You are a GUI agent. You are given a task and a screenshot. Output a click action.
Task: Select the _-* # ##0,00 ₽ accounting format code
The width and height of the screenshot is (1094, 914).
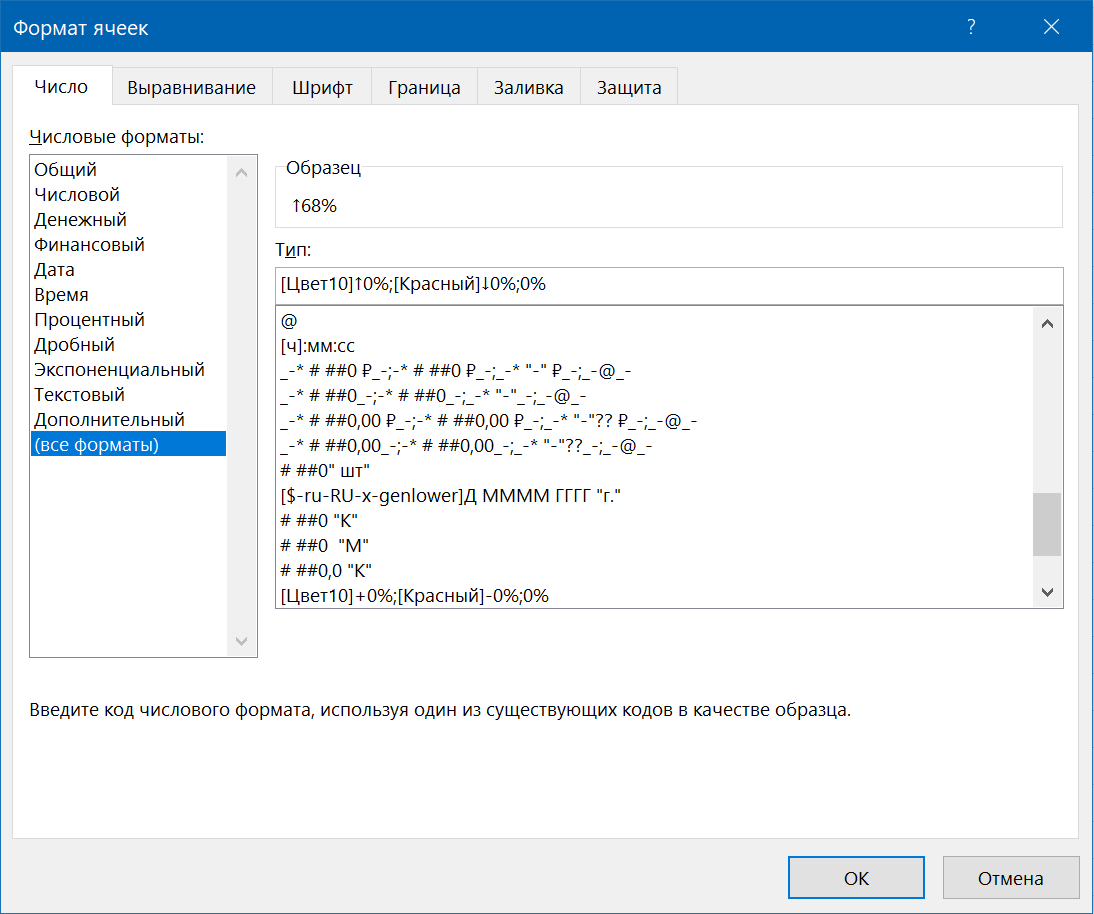(654, 421)
